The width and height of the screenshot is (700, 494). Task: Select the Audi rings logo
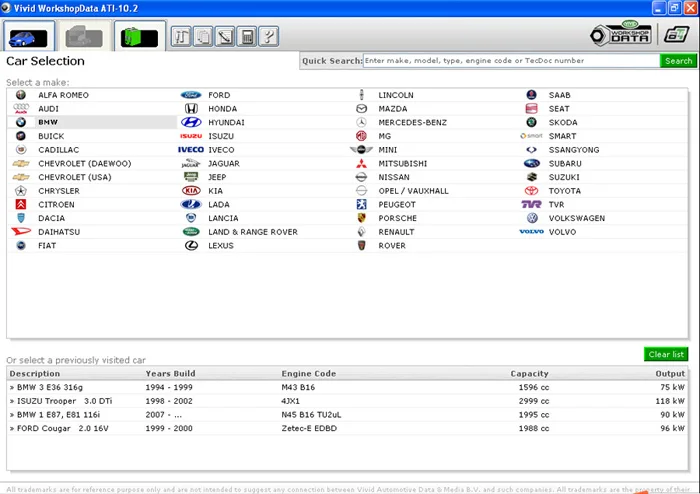[21, 108]
